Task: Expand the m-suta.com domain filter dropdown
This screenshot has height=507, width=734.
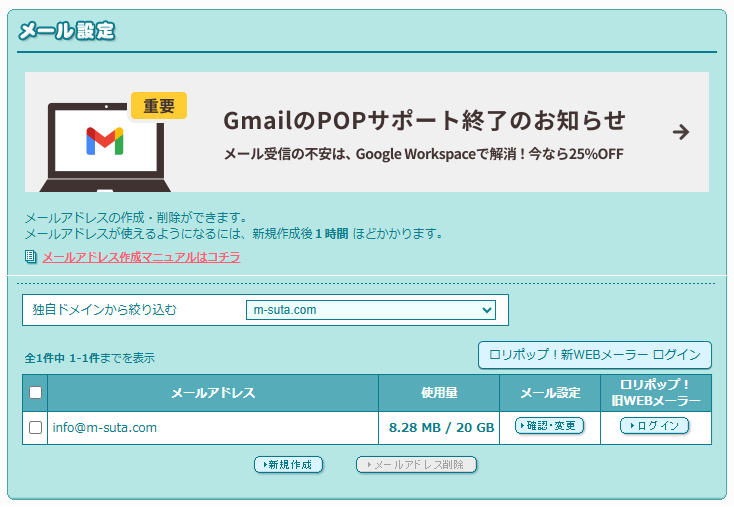Action: pyautogui.click(x=371, y=310)
